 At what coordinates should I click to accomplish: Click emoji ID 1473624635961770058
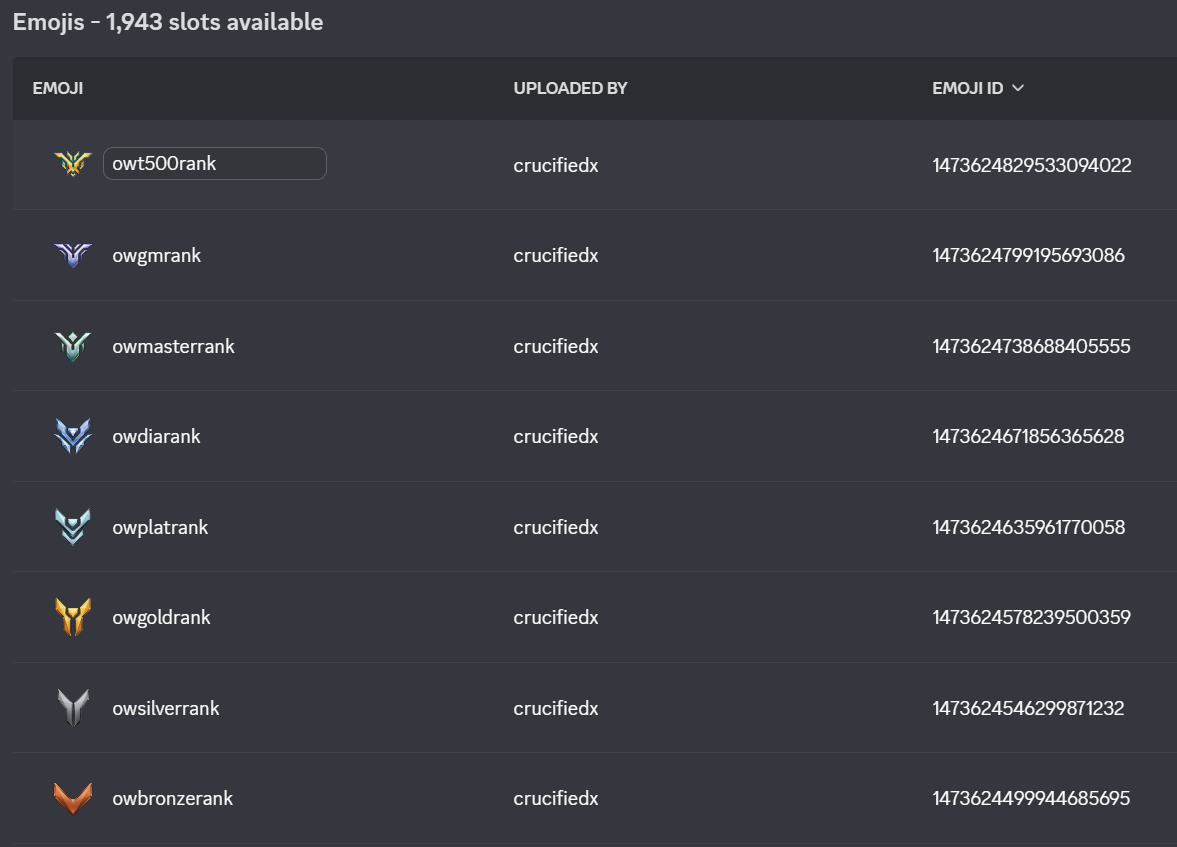[x=1028, y=527]
